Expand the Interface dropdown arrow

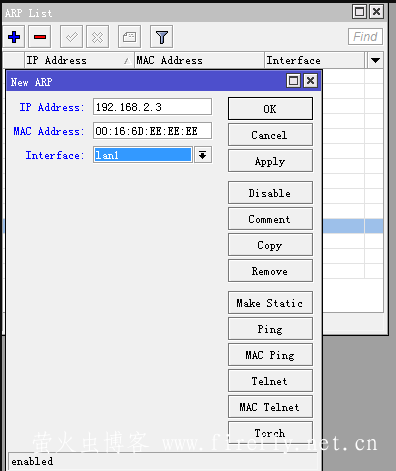[x=203, y=155]
